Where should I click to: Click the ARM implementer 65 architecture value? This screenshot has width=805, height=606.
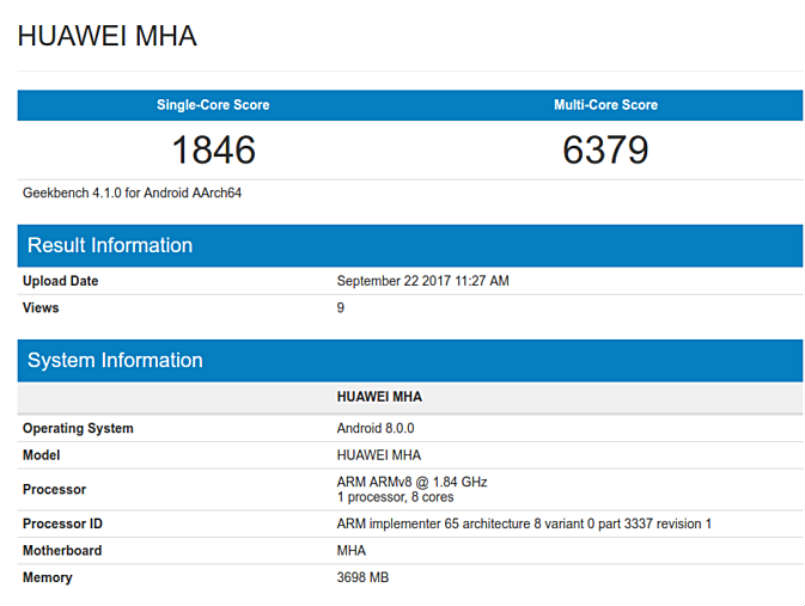(x=524, y=524)
